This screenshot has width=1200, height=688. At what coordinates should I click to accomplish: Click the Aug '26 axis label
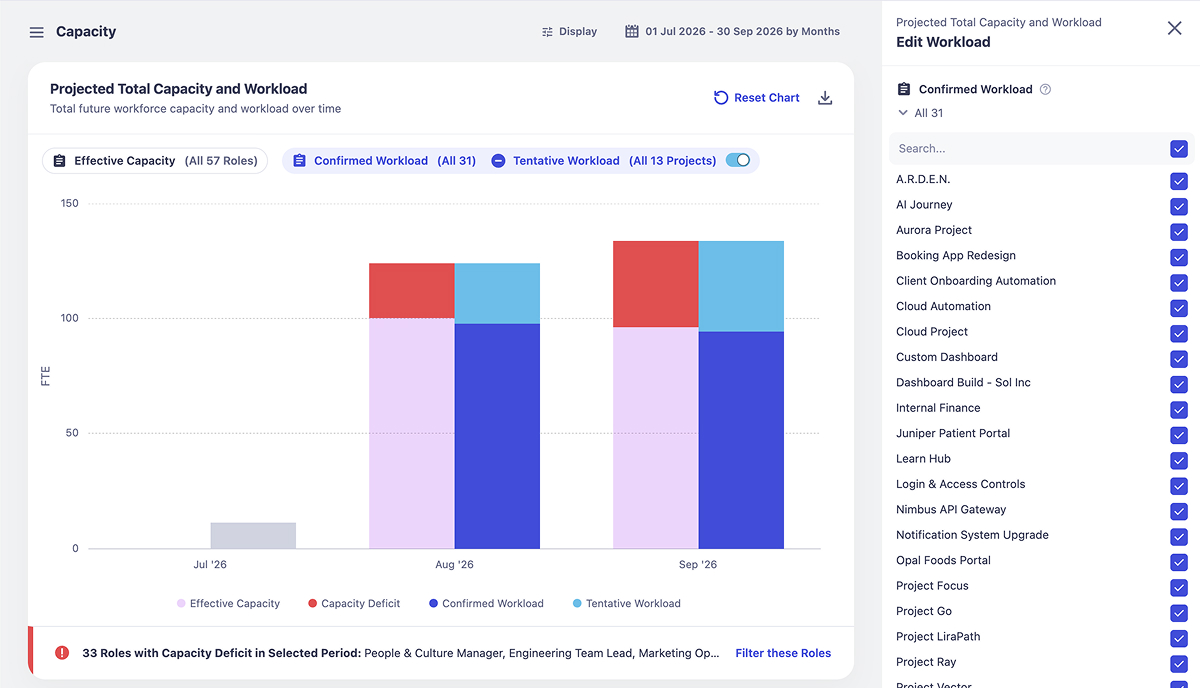pos(455,565)
